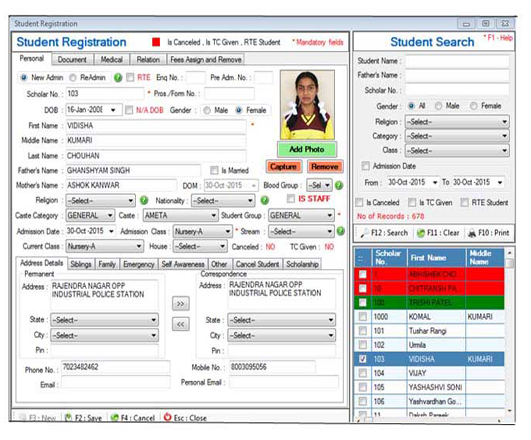
Task: Click the Add Photo button
Action: pyautogui.click(x=306, y=149)
